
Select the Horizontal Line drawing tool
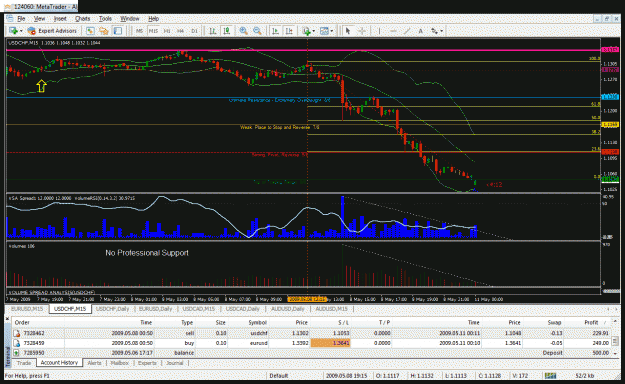(393, 31)
